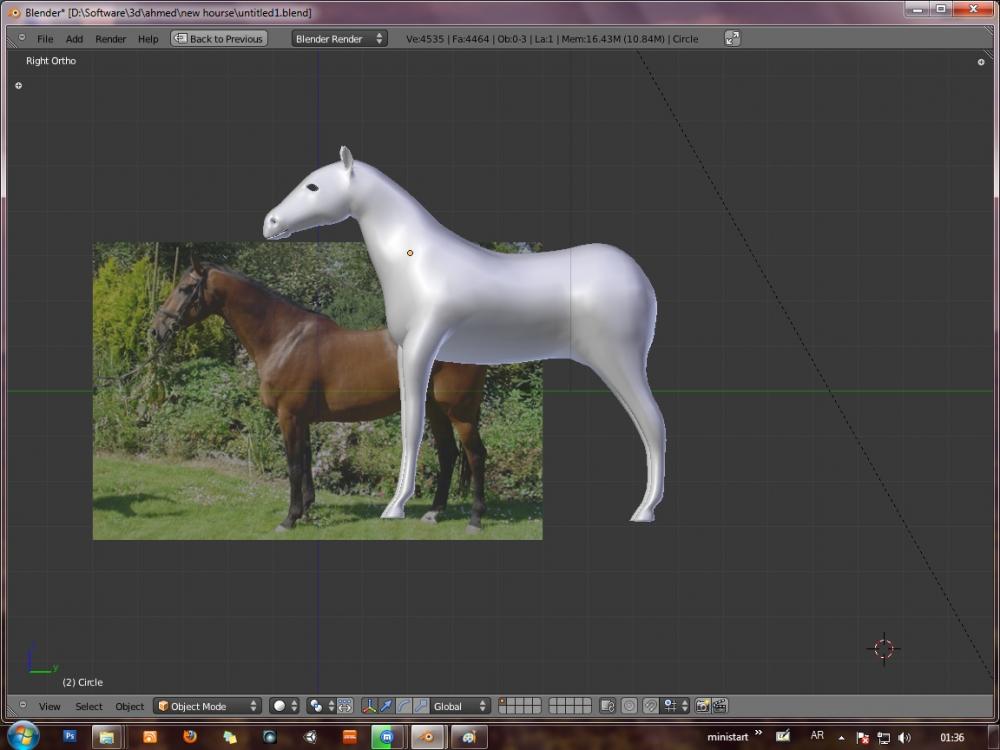This screenshot has height=750, width=1000.
Task: Select the scale manipulator icon
Action: [x=420, y=706]
